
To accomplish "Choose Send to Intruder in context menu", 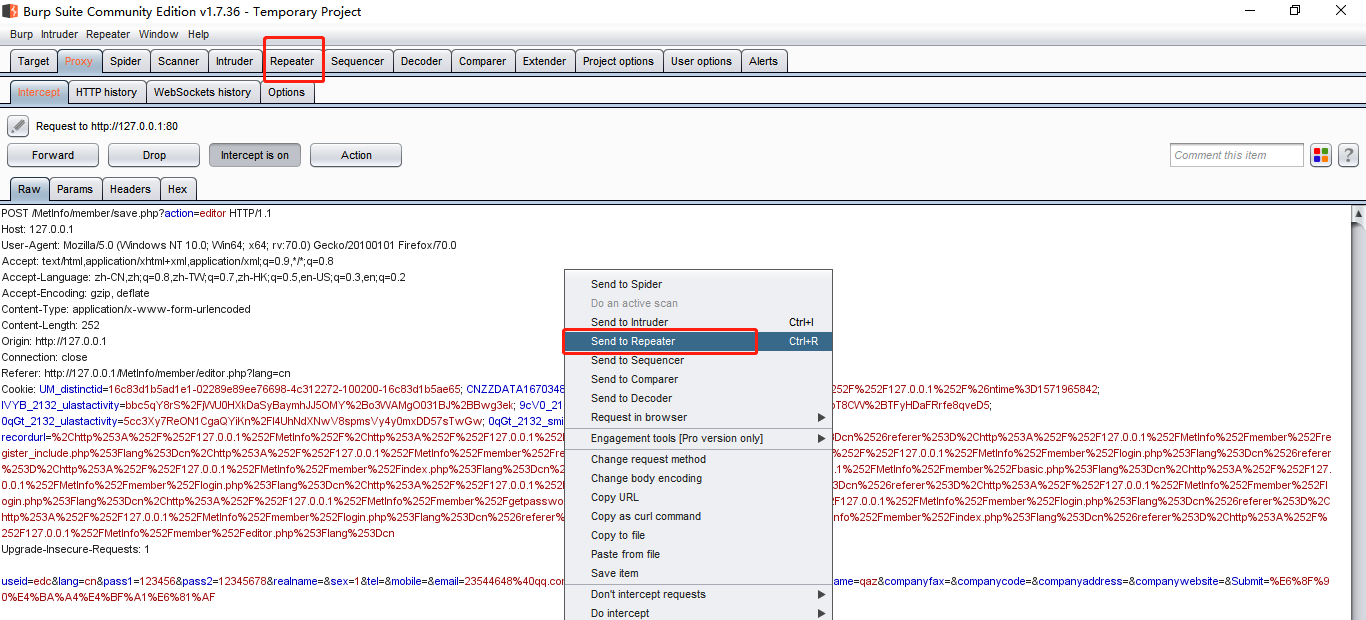I will [698, 322].
